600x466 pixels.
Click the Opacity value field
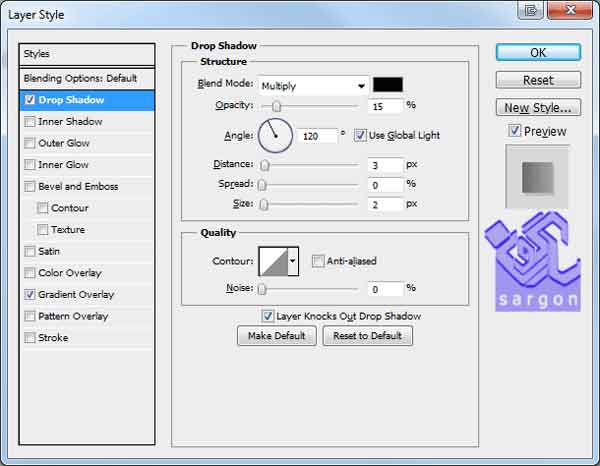386,106
